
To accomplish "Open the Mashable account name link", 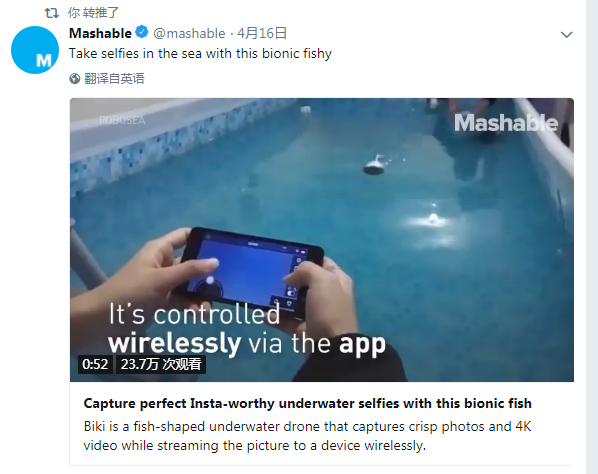I will (x=100, y=33).
